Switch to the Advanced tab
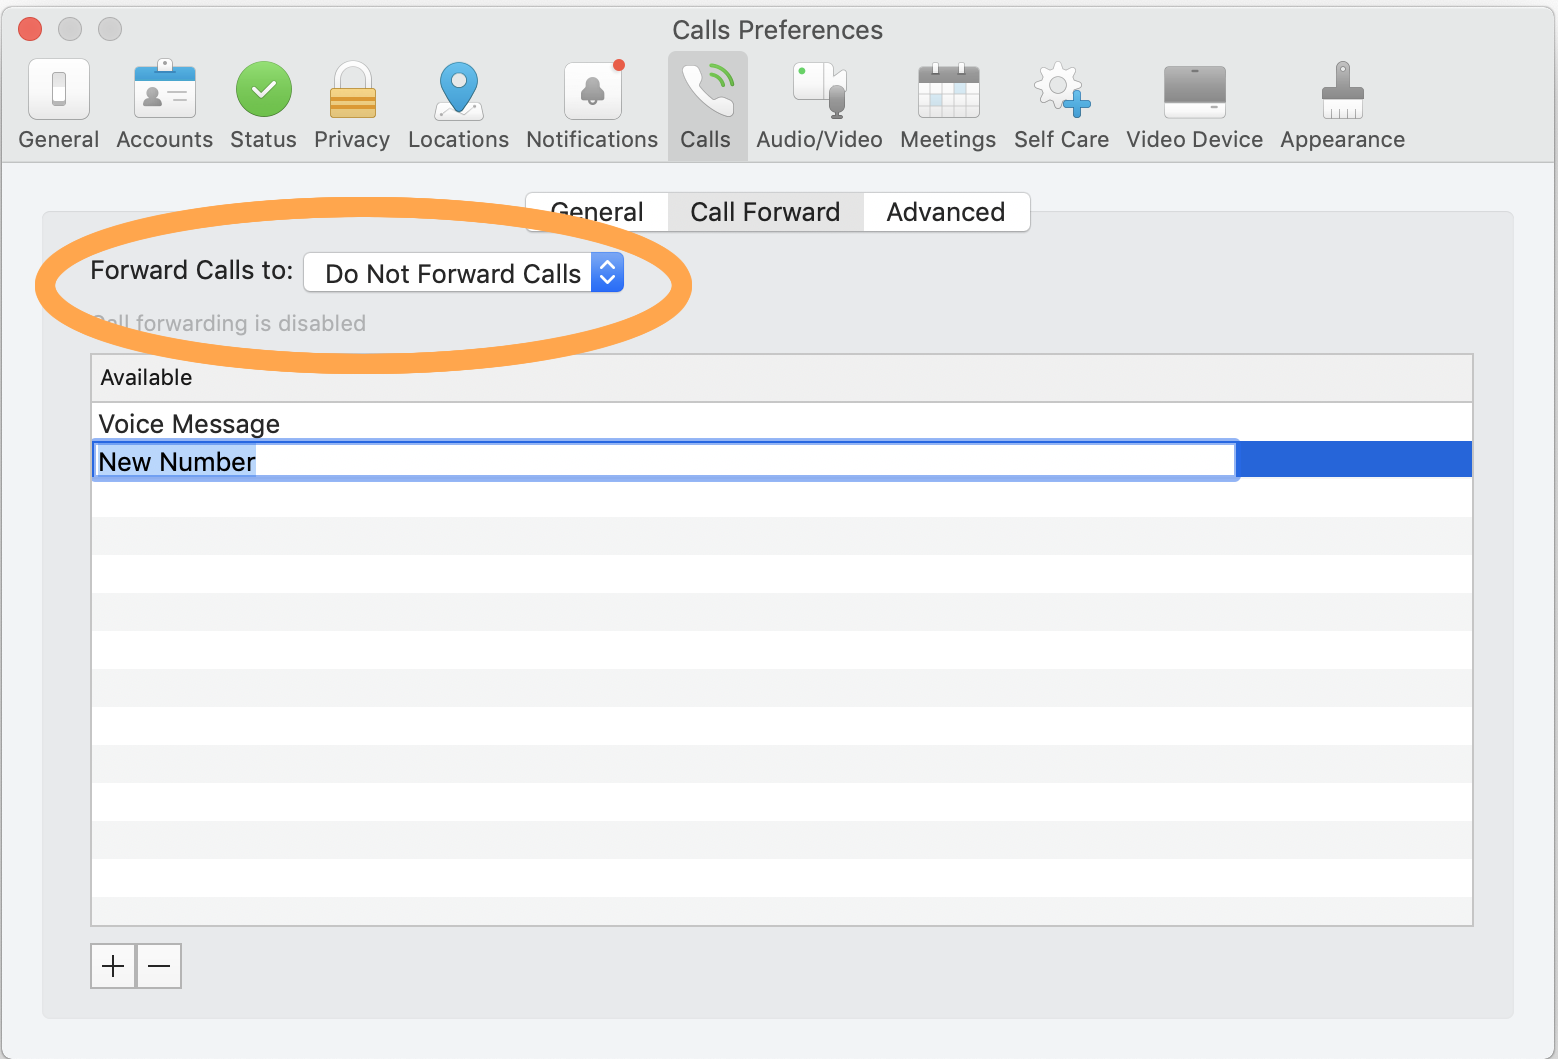Image resolution: width=1558 pixels, height=1059 pixels. click(945, 212)
